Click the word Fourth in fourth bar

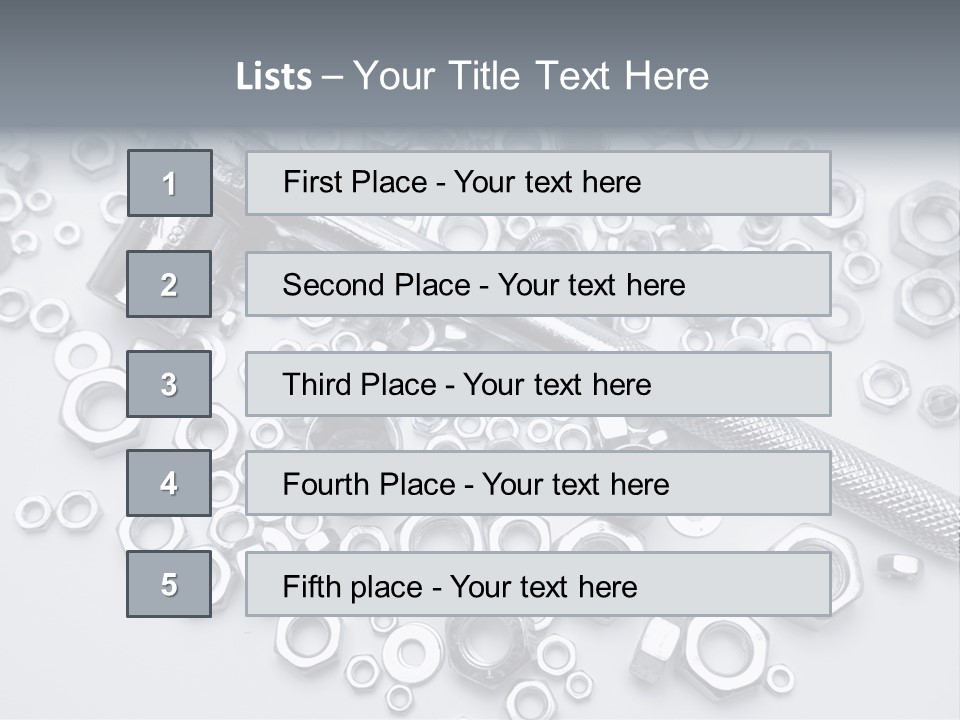pos(326,485)
